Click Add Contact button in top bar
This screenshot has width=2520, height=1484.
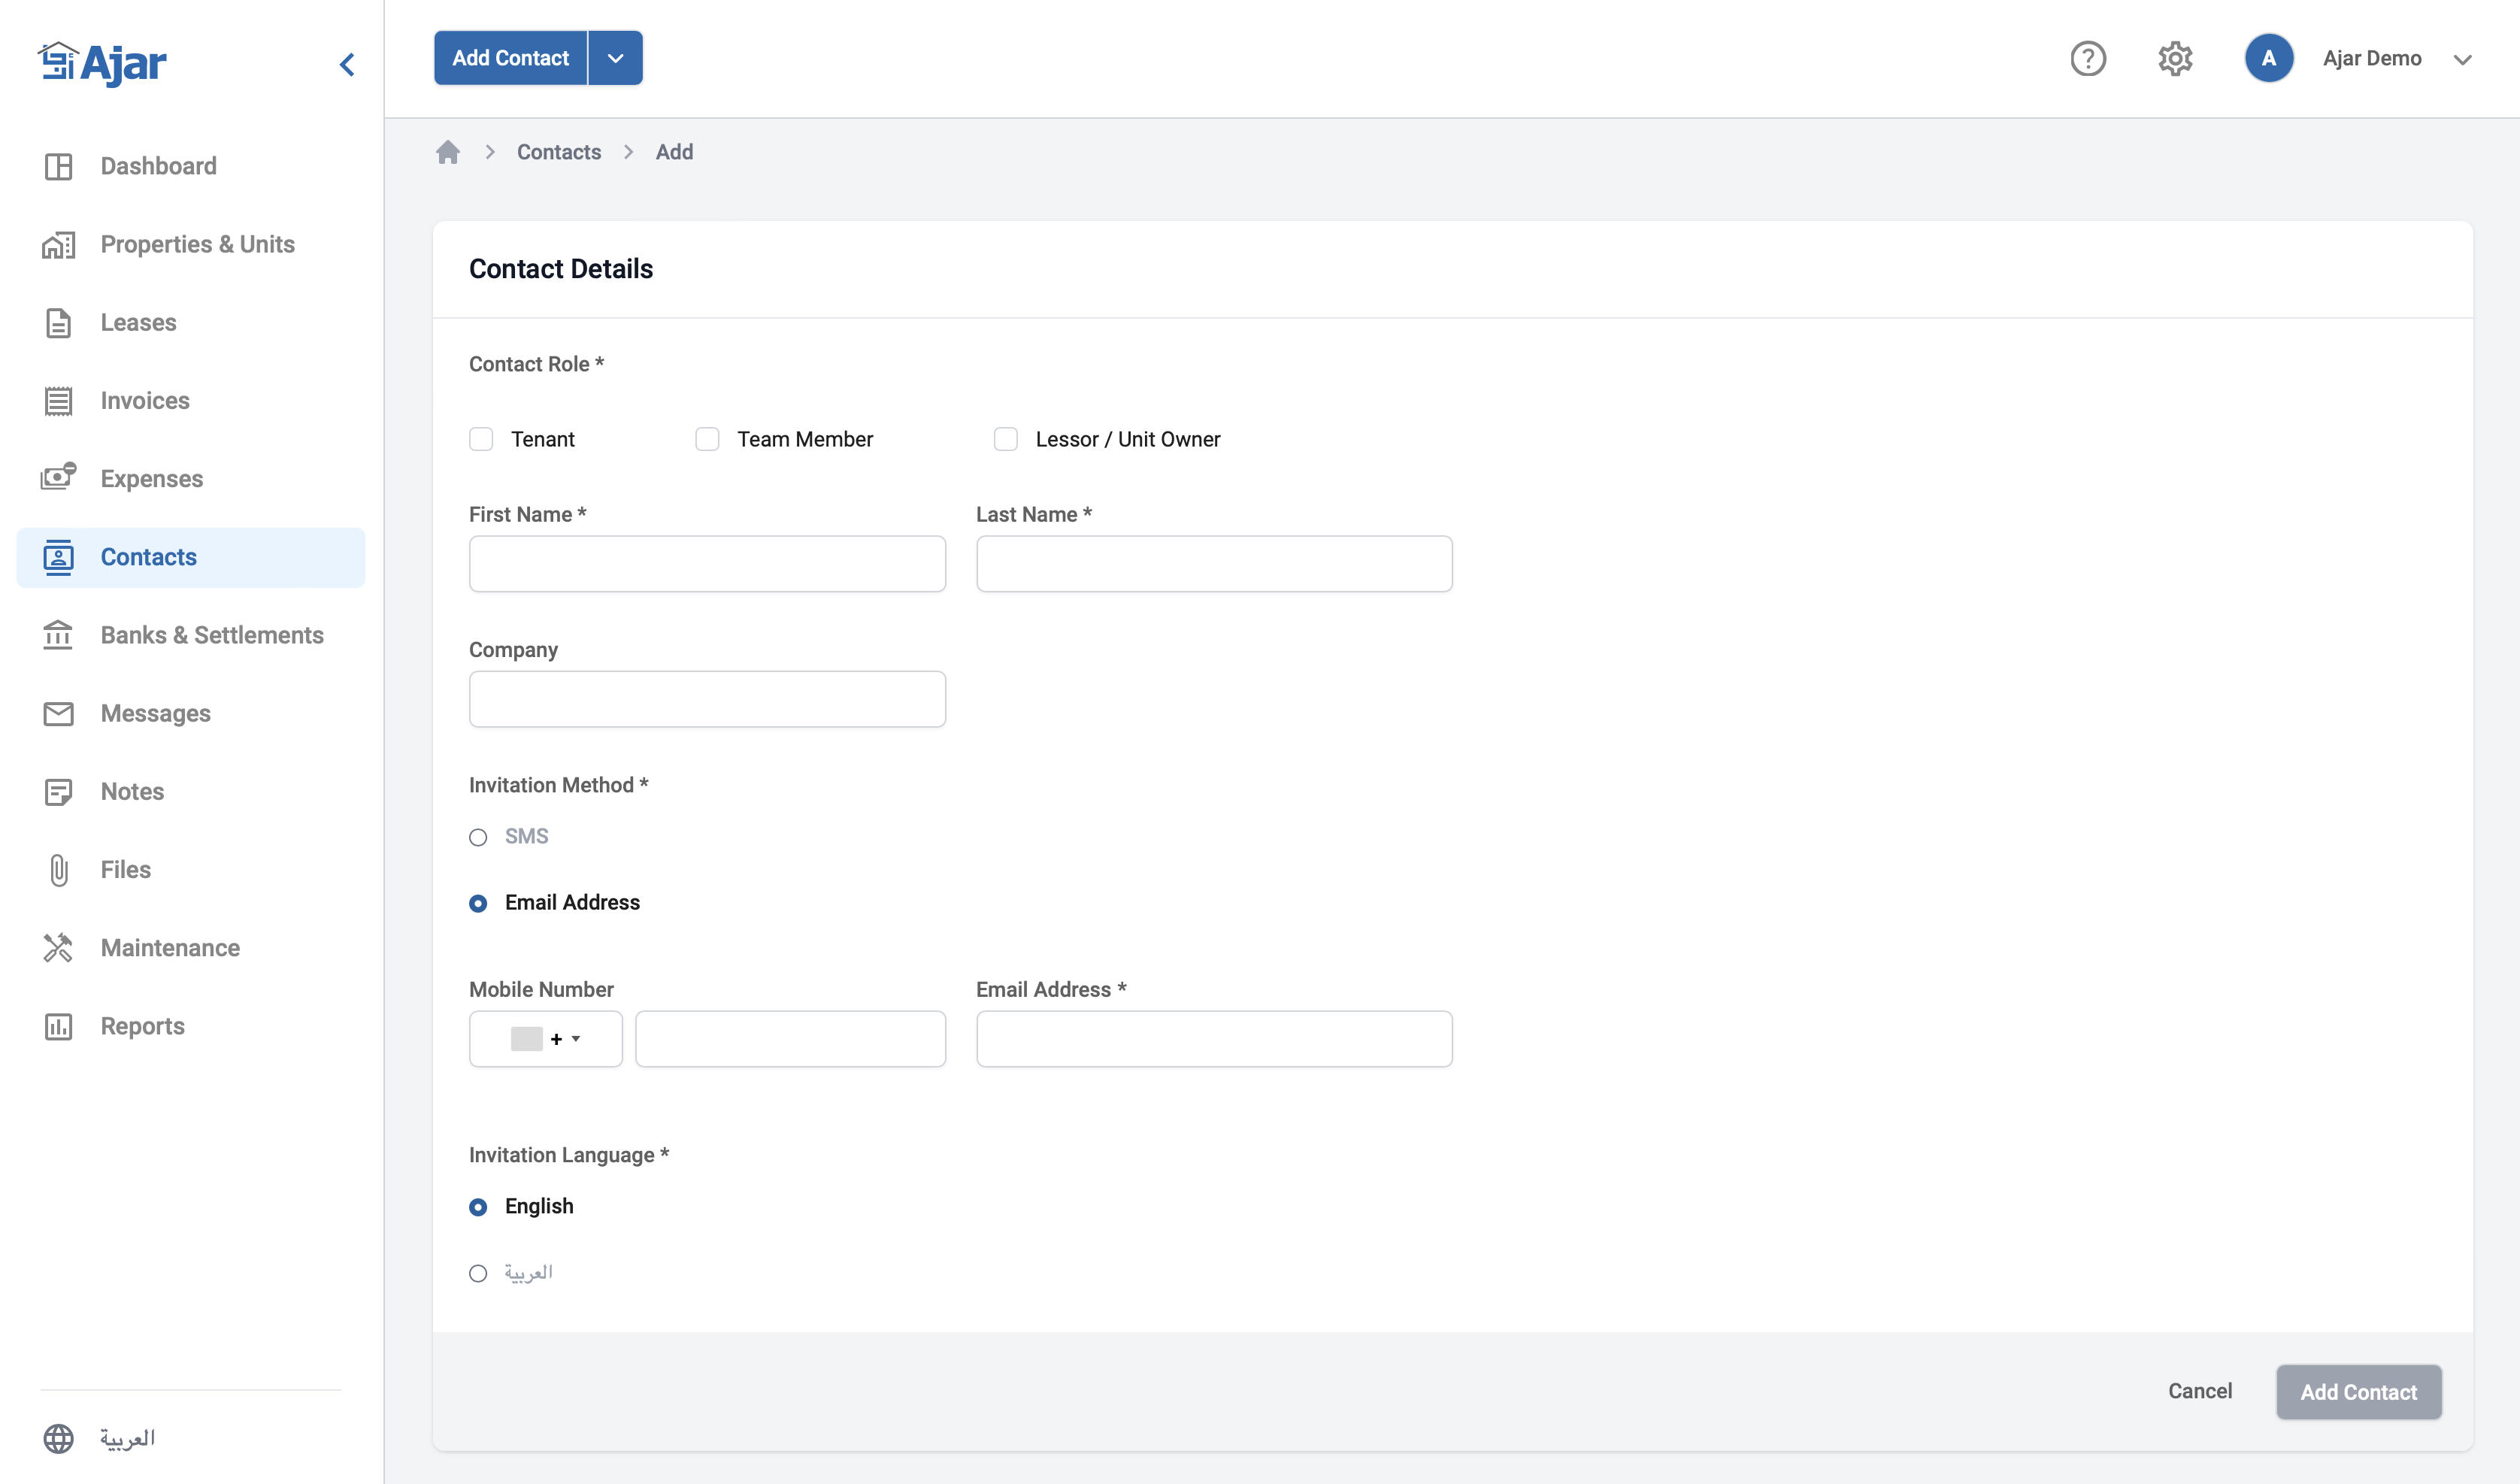510,58
